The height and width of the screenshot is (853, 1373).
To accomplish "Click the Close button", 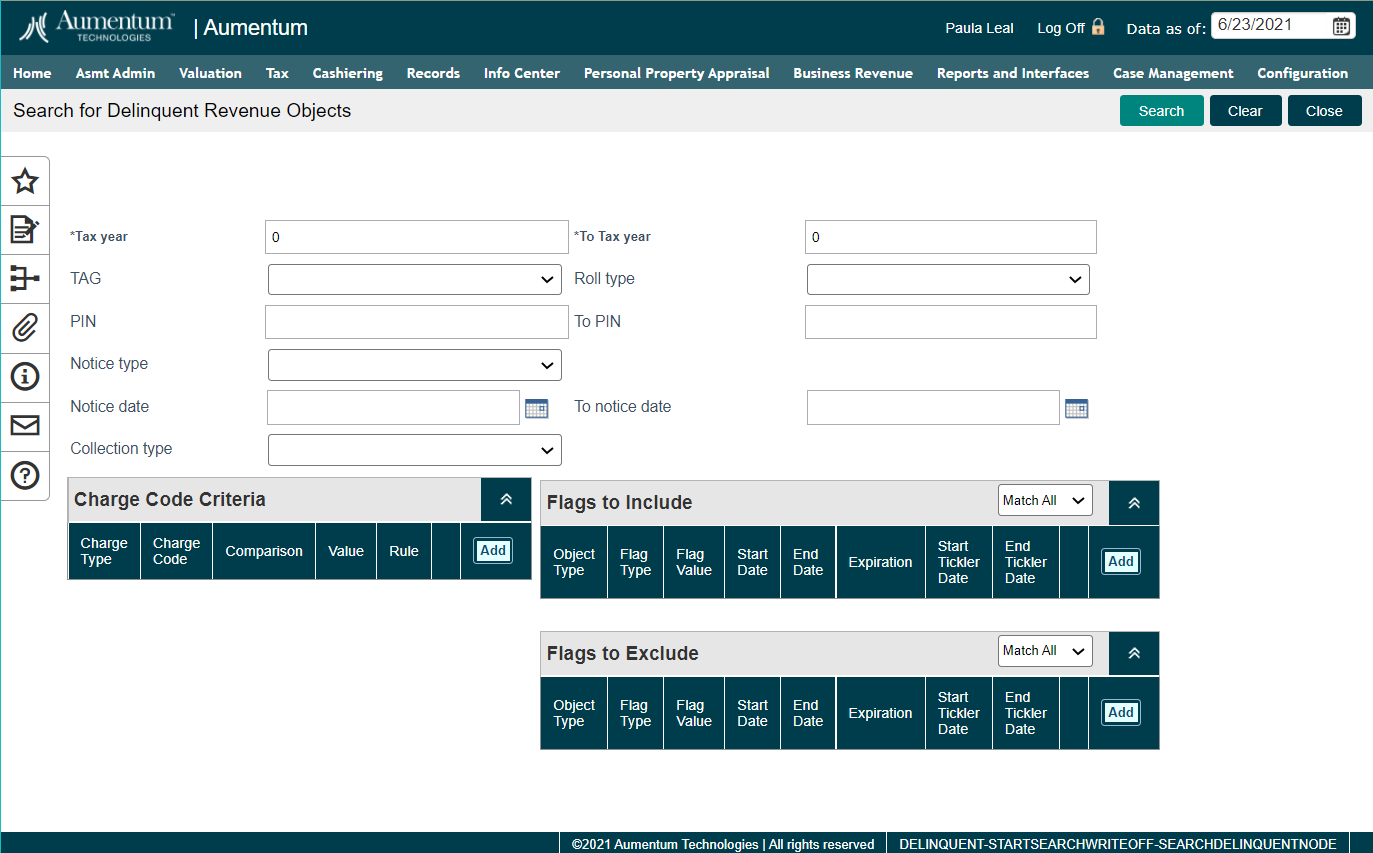I will pyautogui.click(x=1324, y=111).
